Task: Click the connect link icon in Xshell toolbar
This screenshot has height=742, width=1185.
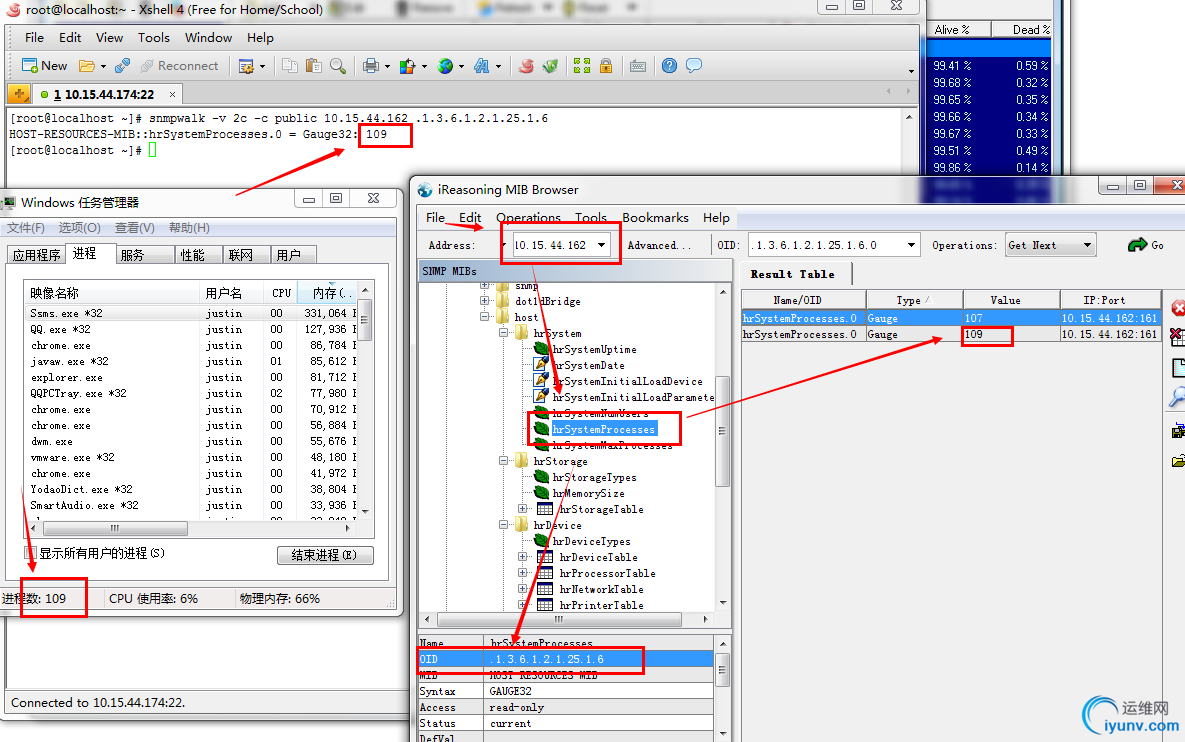Action: [122, 66]
